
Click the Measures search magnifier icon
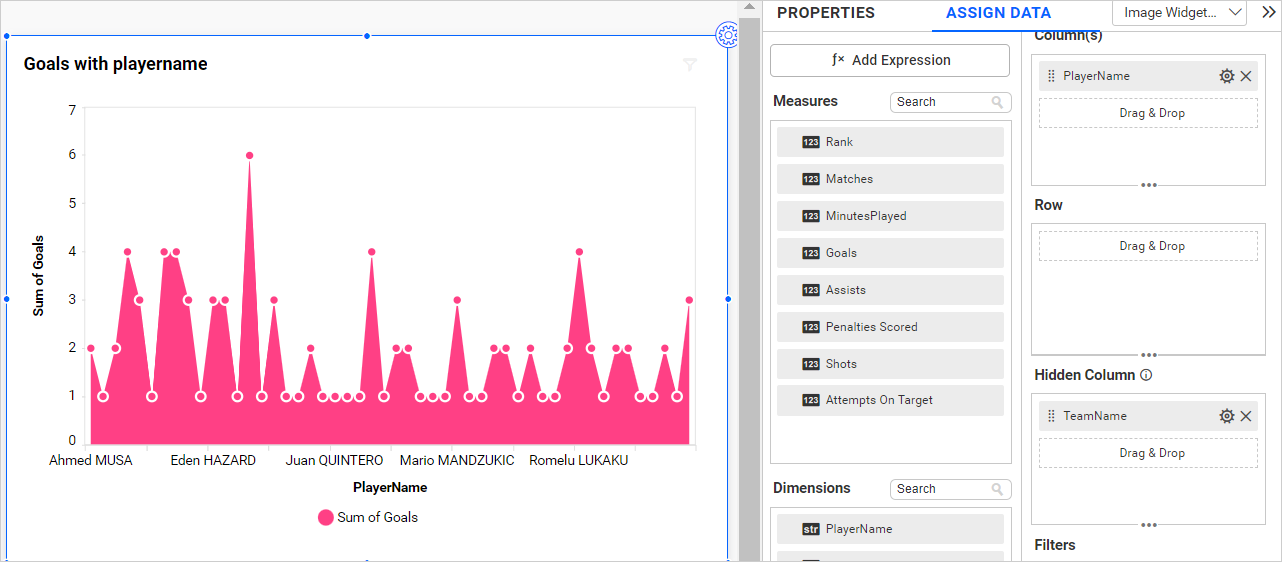(997, 102)
